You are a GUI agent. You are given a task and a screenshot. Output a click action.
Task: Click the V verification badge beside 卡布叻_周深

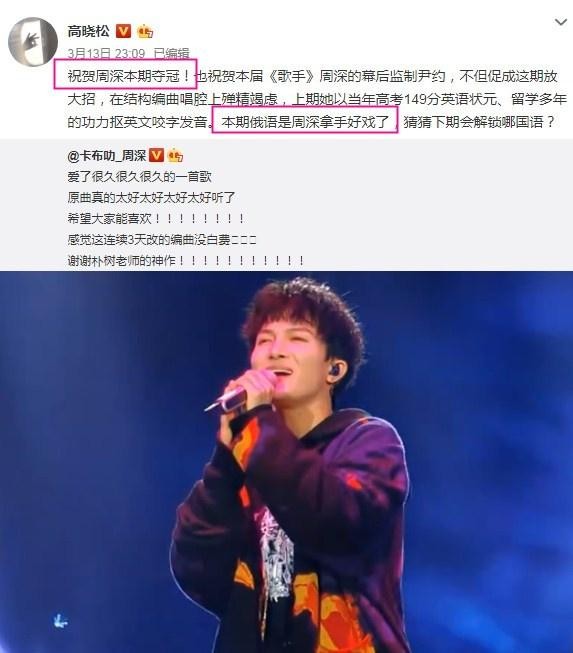(157, 155)
